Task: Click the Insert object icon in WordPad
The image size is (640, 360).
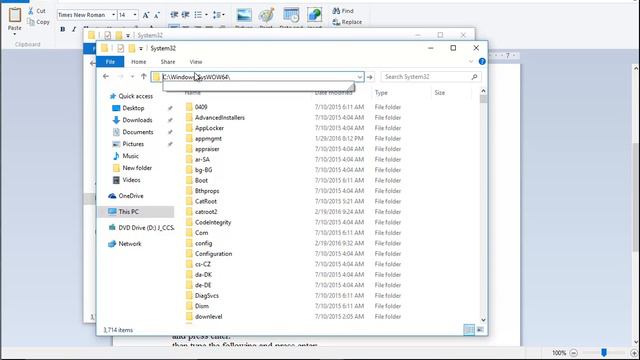Action: point(314,15)
